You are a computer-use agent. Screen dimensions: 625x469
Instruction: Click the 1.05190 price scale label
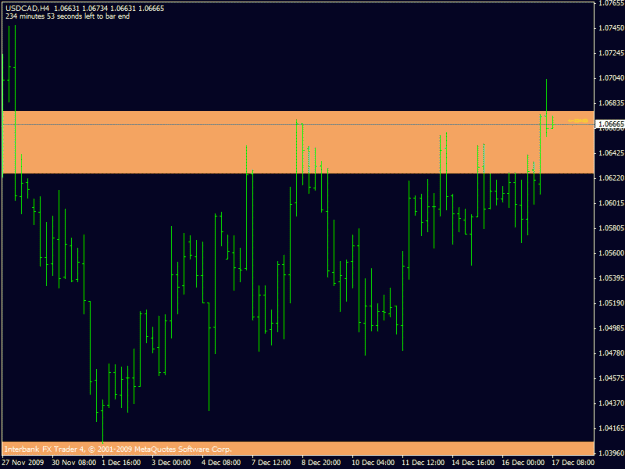coord(611,303)
